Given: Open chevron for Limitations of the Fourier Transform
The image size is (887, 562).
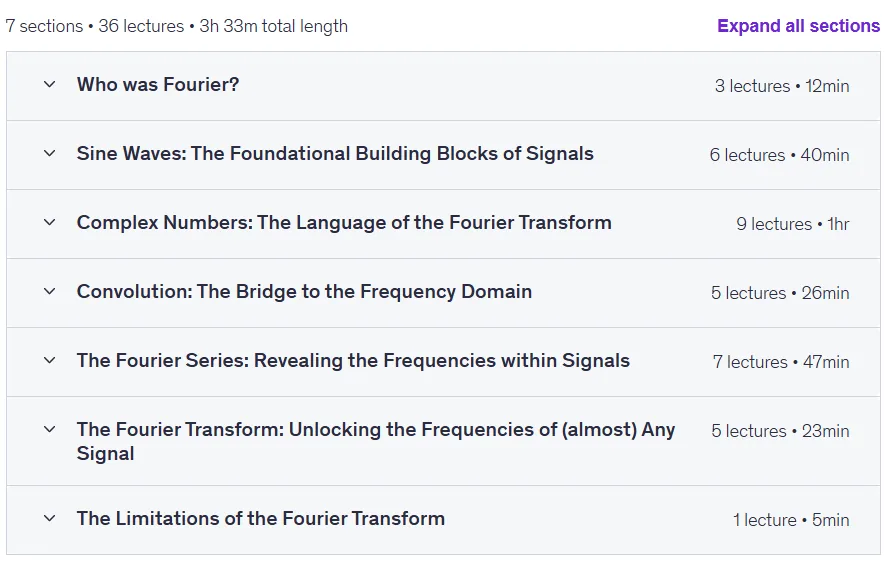Looking at the screenshot, I should click(50, 518).
